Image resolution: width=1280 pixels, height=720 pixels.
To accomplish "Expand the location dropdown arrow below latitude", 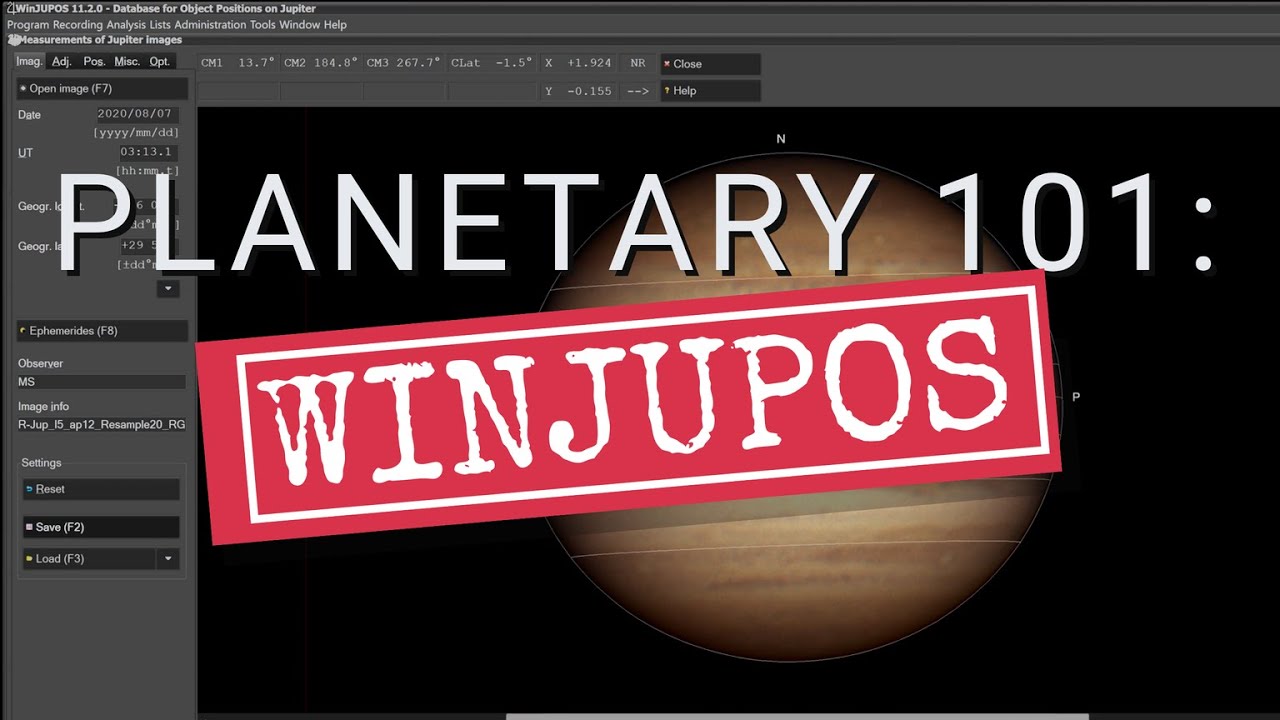I will pos(168,289).
